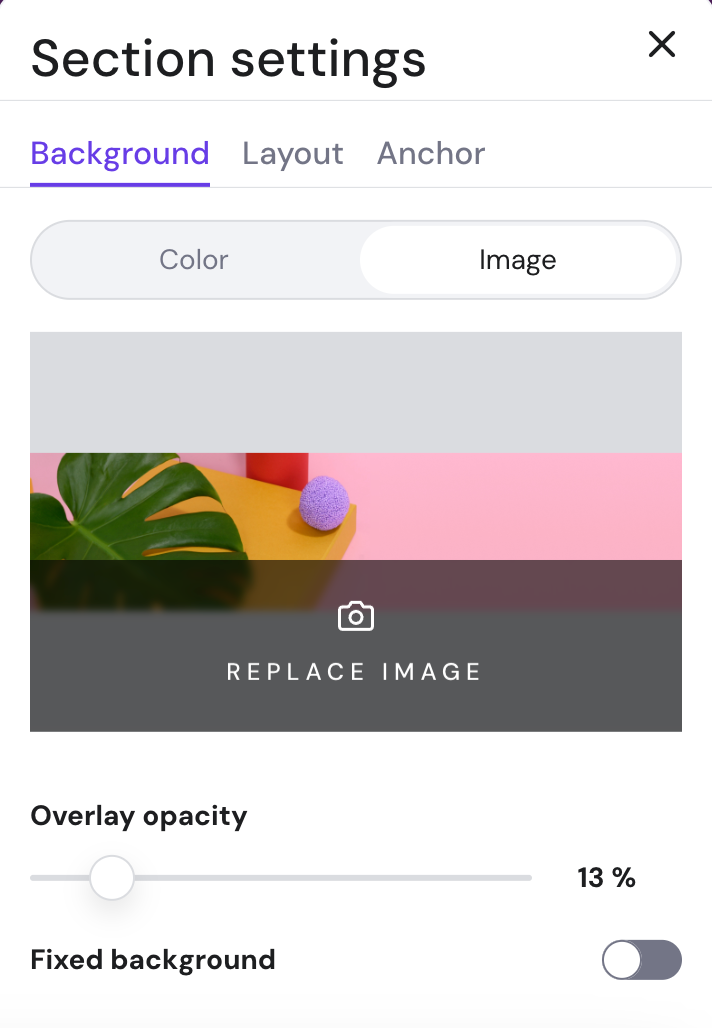The height and width of the screenshot is (1028, 712).
Task: Click the purple ball in the preview image
Action: pos(324,501)
